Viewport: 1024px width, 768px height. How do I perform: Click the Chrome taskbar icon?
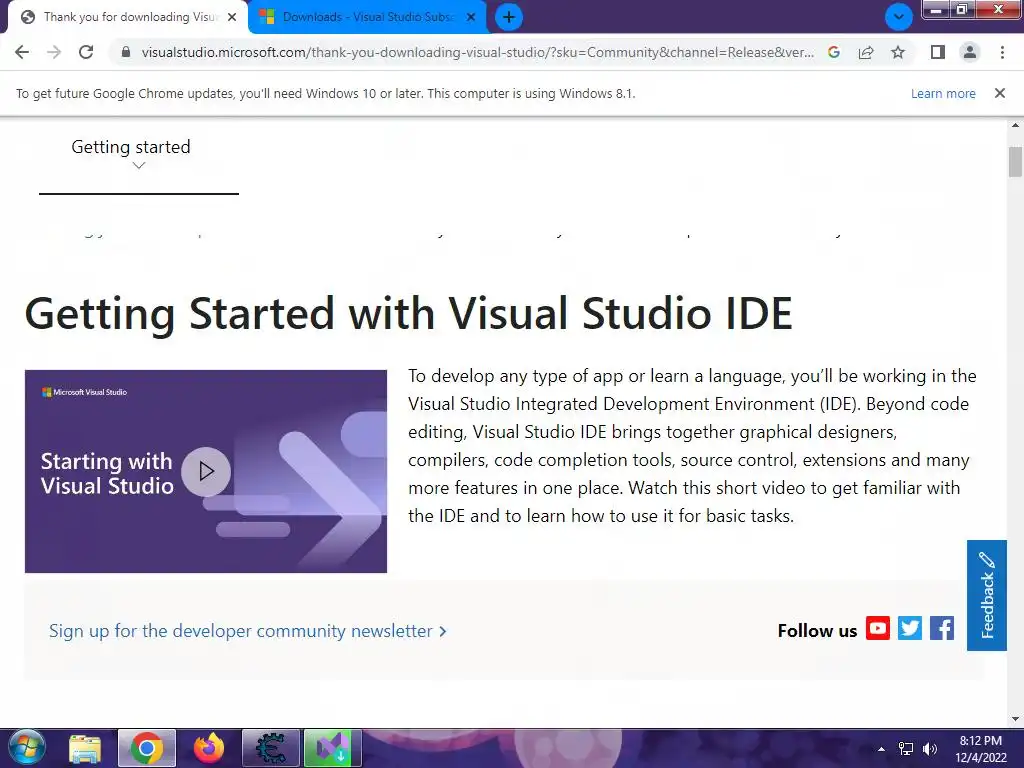(147, 748)
